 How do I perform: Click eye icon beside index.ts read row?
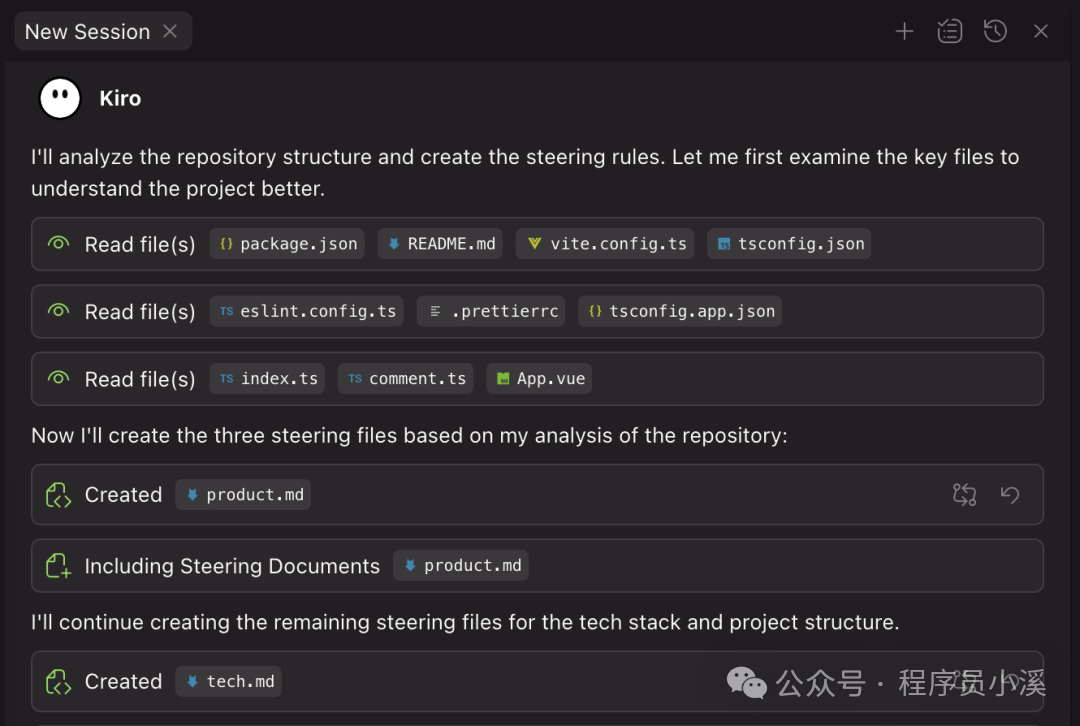[58, 379]
